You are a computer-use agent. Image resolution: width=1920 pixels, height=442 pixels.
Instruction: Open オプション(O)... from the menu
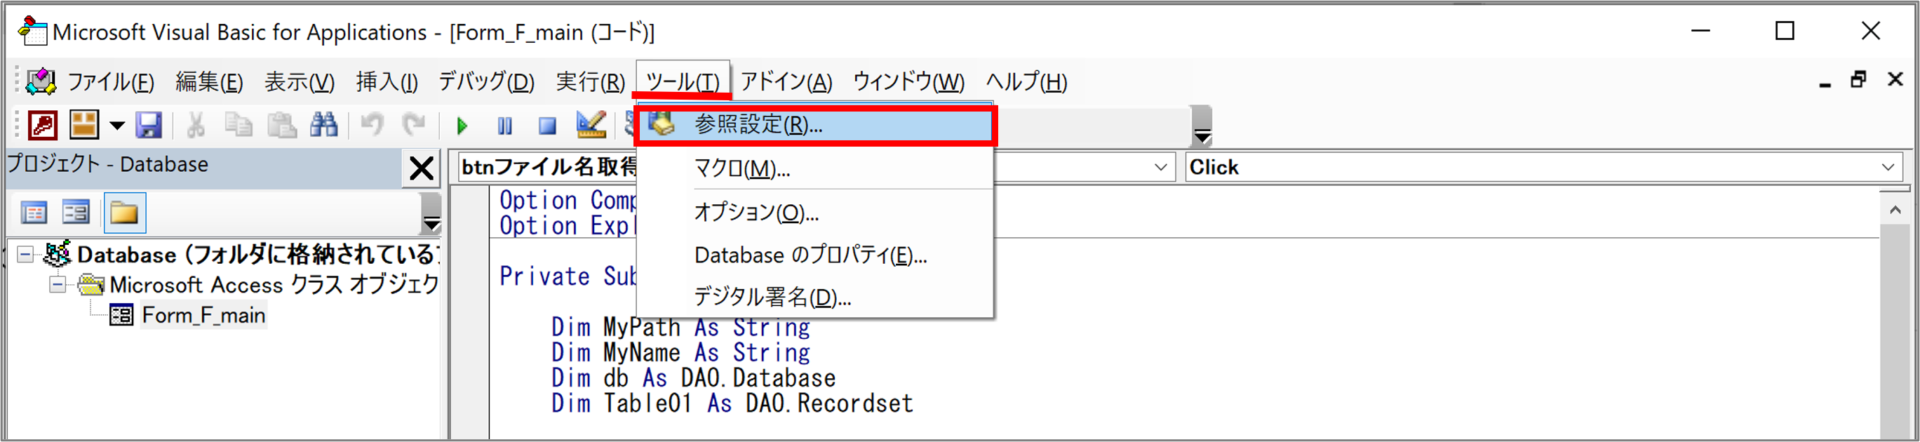tap(815, 213)
